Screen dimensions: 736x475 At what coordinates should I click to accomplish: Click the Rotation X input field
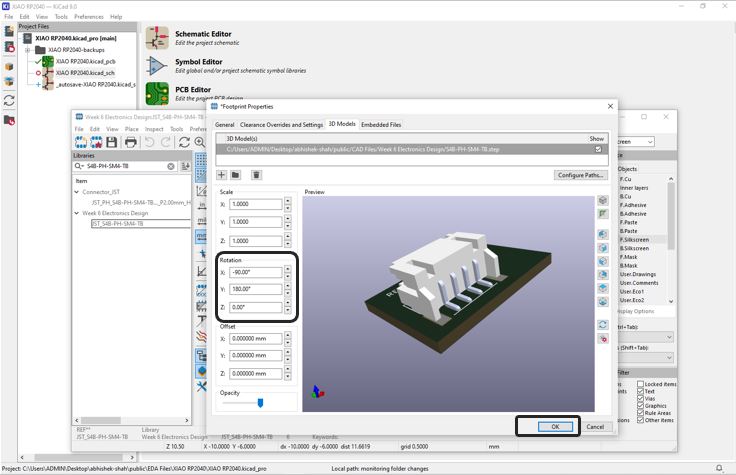(256, 272)
